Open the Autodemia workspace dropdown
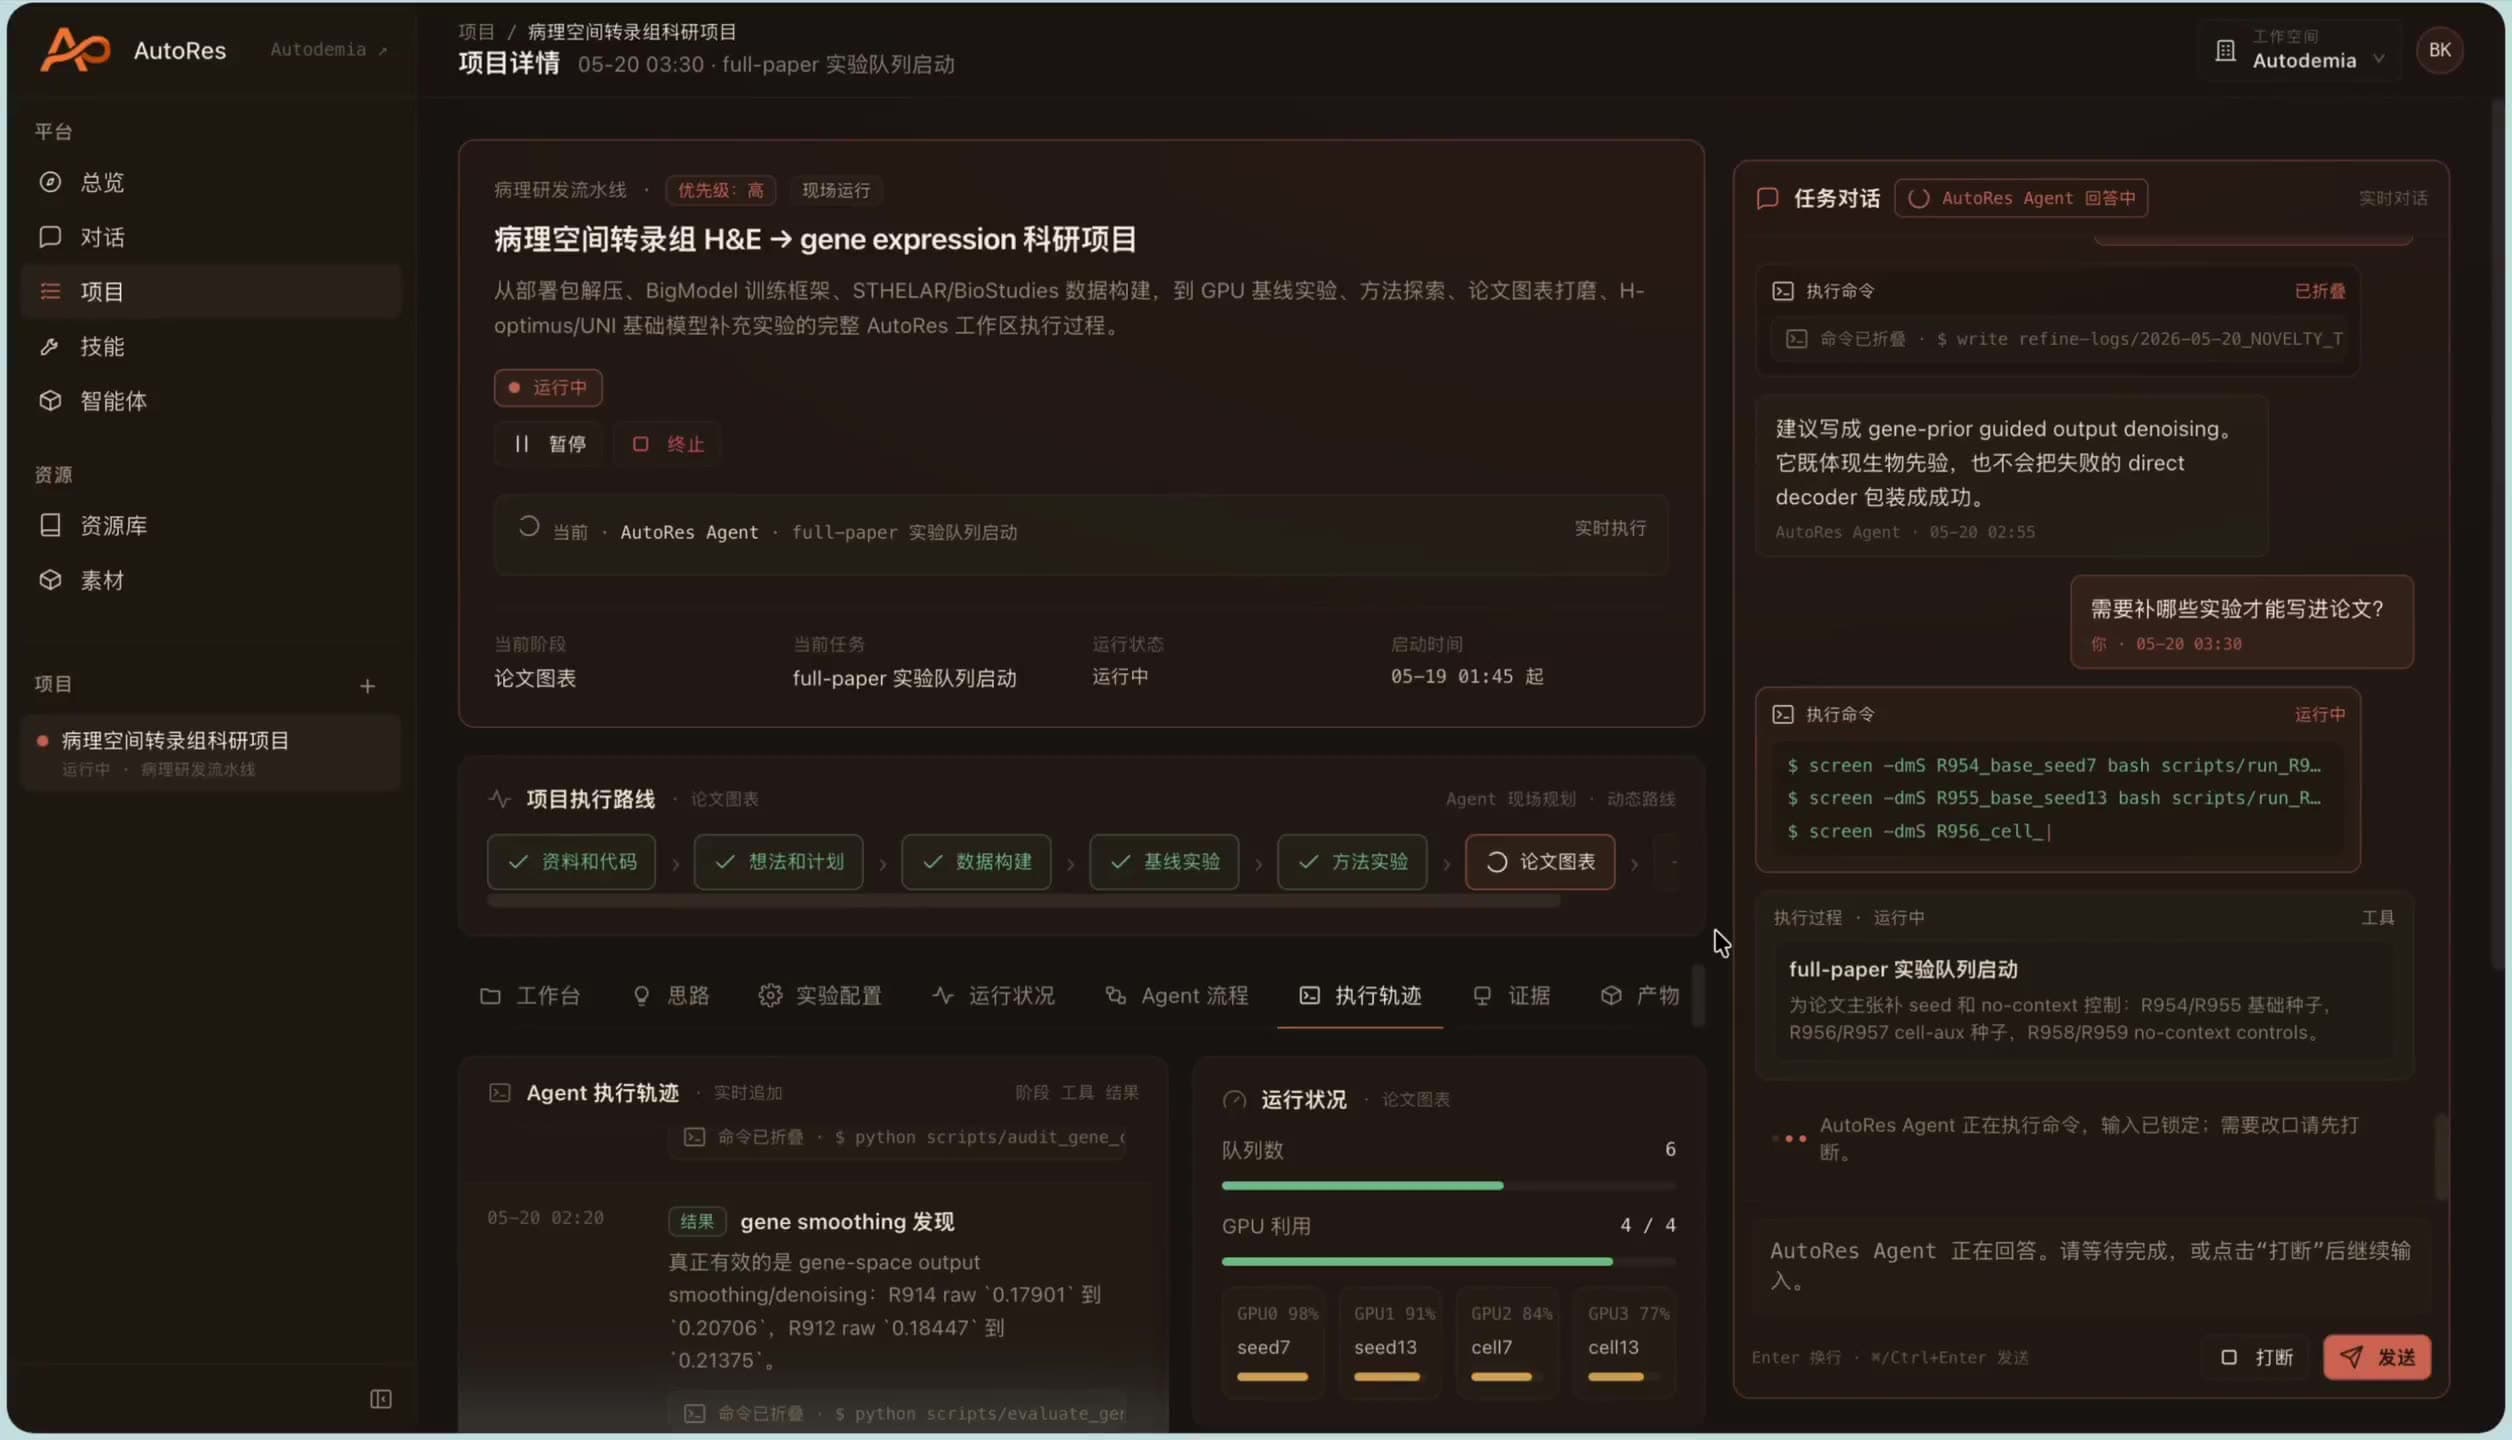 pyautogui.click(x=2299, y=50)
